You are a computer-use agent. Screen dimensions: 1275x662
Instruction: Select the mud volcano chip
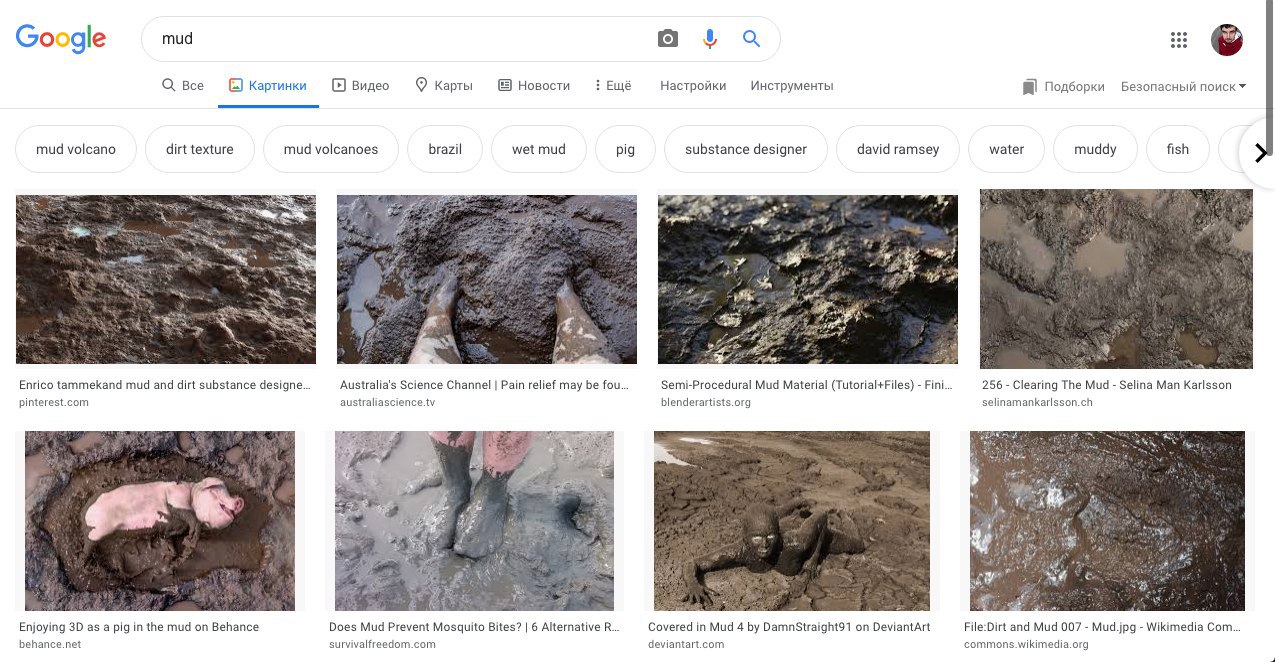click(76, 149)
